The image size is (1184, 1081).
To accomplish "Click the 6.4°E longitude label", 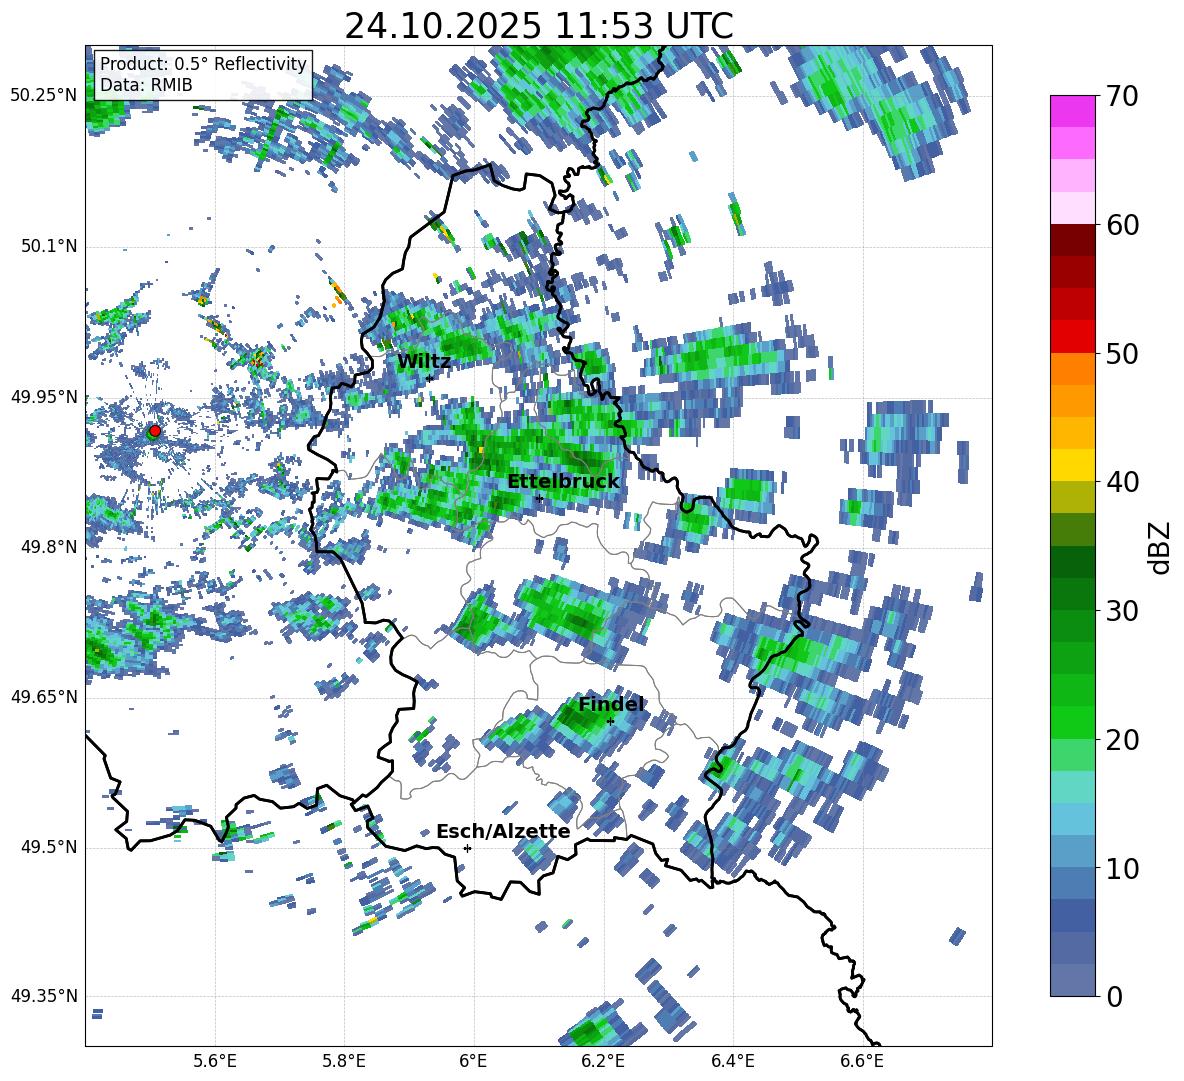I will click(x=732, y=1061).
